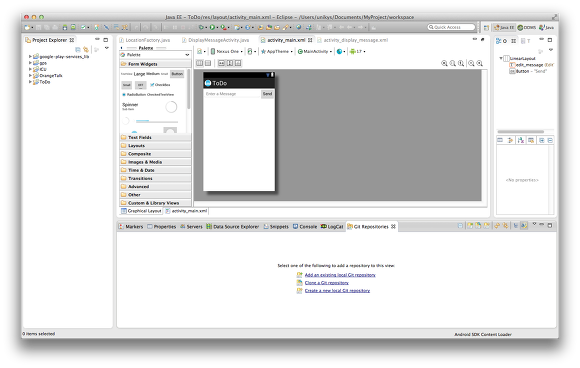Open the Project Explorer view menu arrow
The width and height of the screenshot is (580, 368).
click(107, 48)
